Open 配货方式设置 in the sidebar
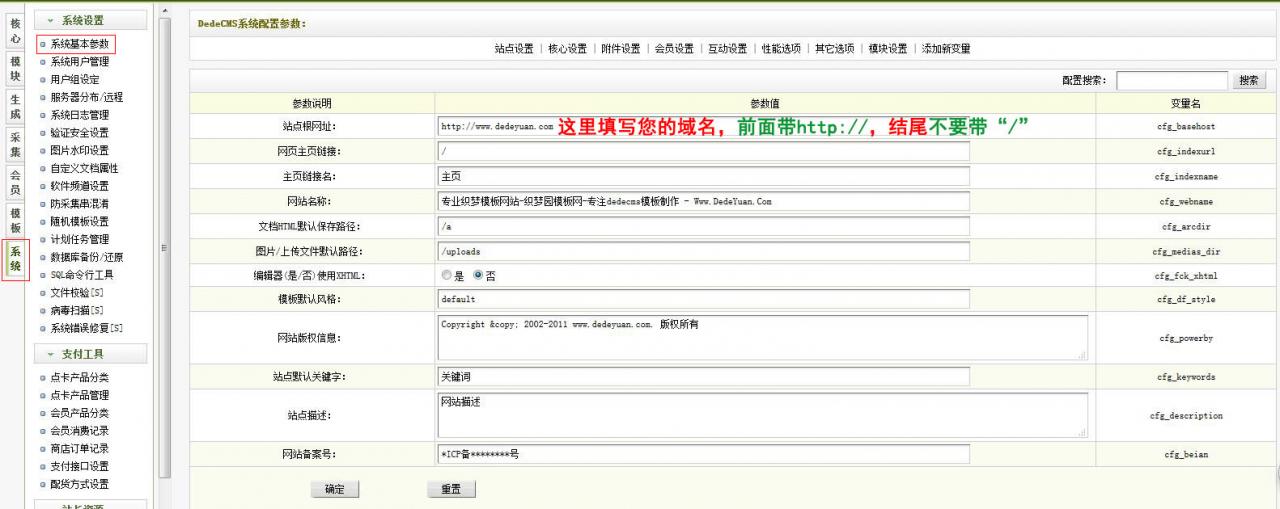1280x509 pixels. click(80, 485)
